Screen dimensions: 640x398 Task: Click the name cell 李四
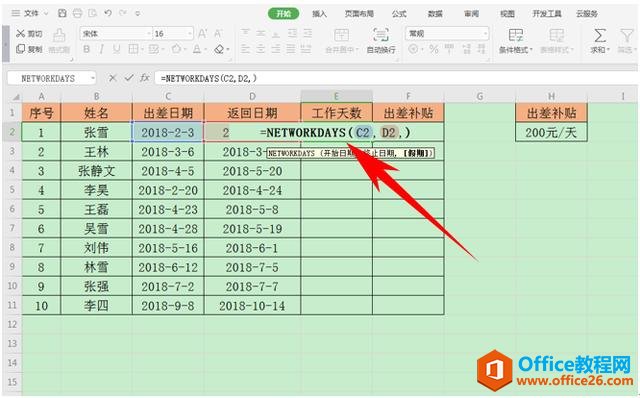click(x=96, y=306)
